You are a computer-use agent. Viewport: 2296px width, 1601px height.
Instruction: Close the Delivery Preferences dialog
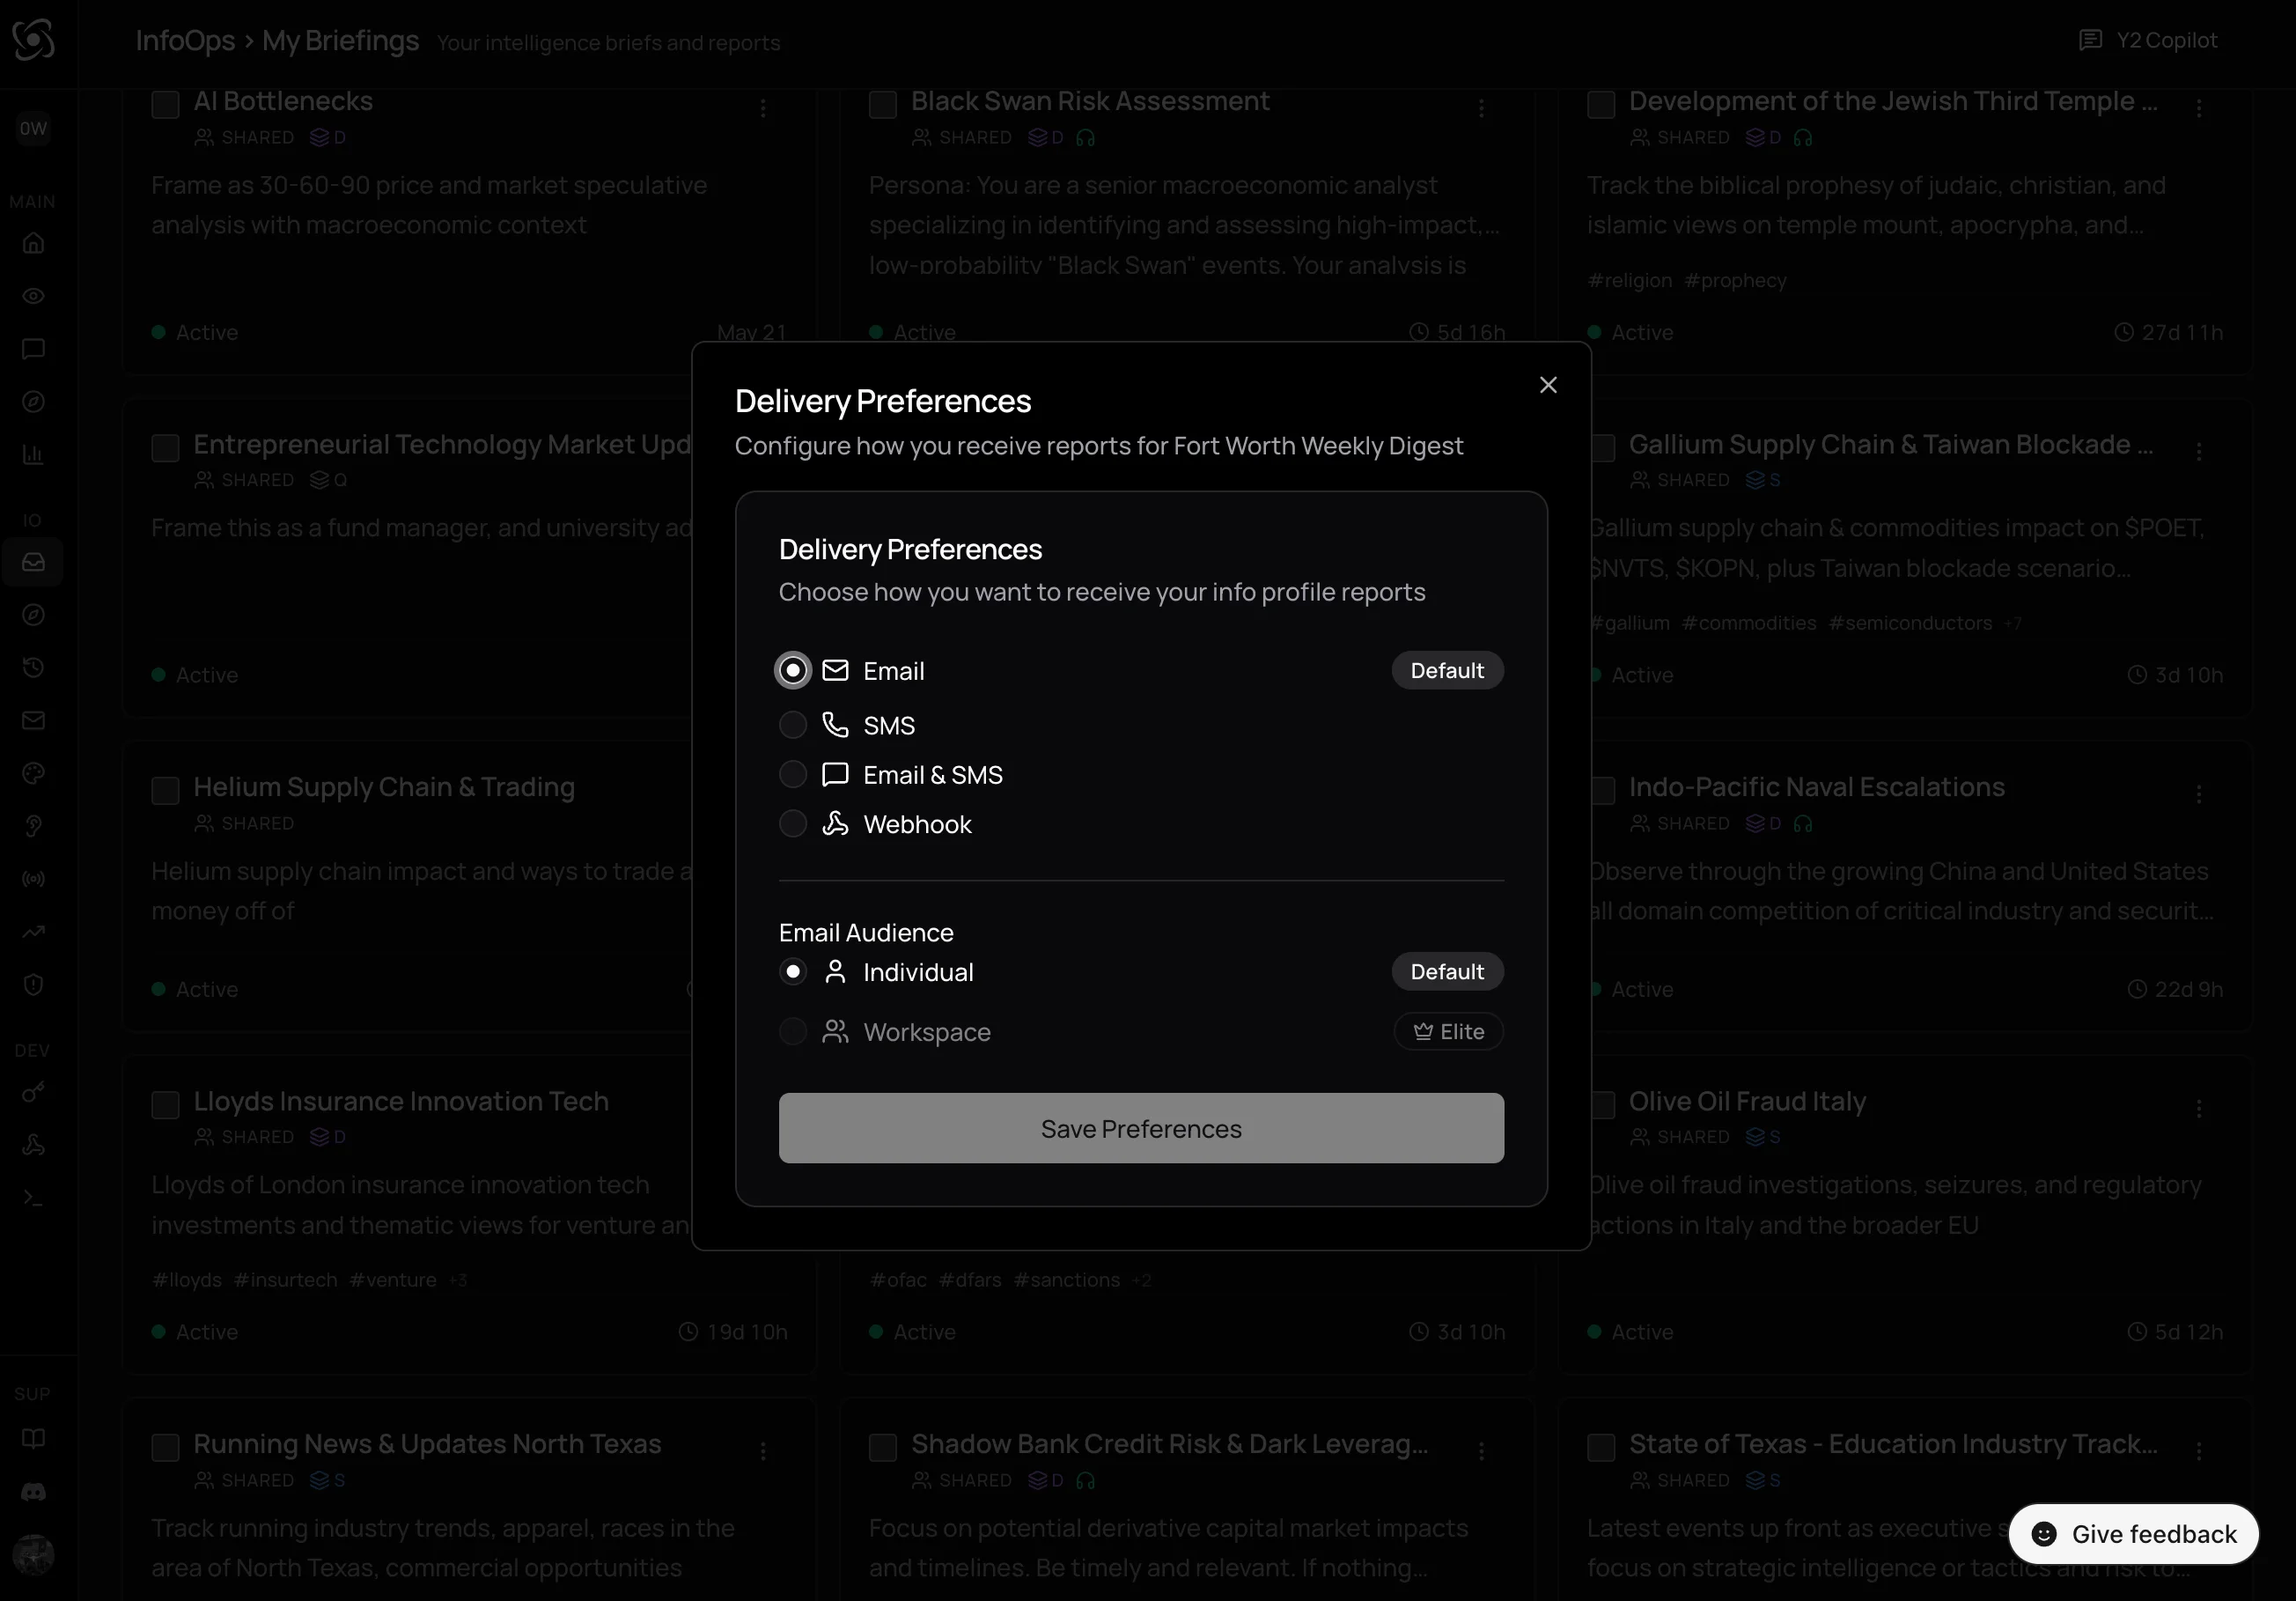(x=1548, y=385)
